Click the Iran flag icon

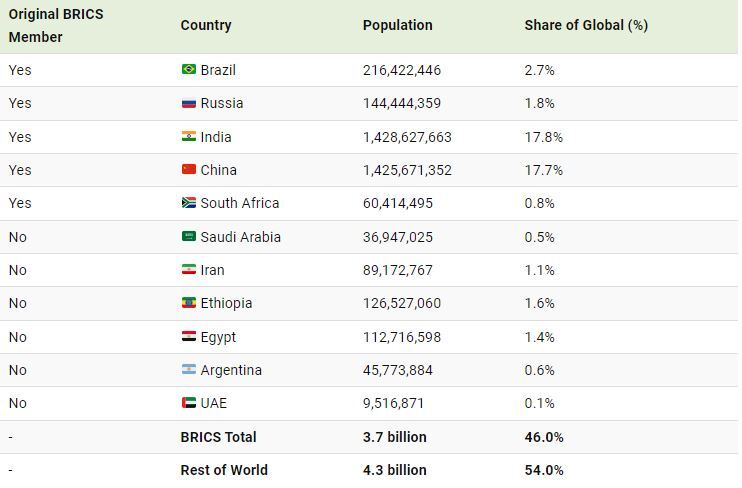[189, 269]
